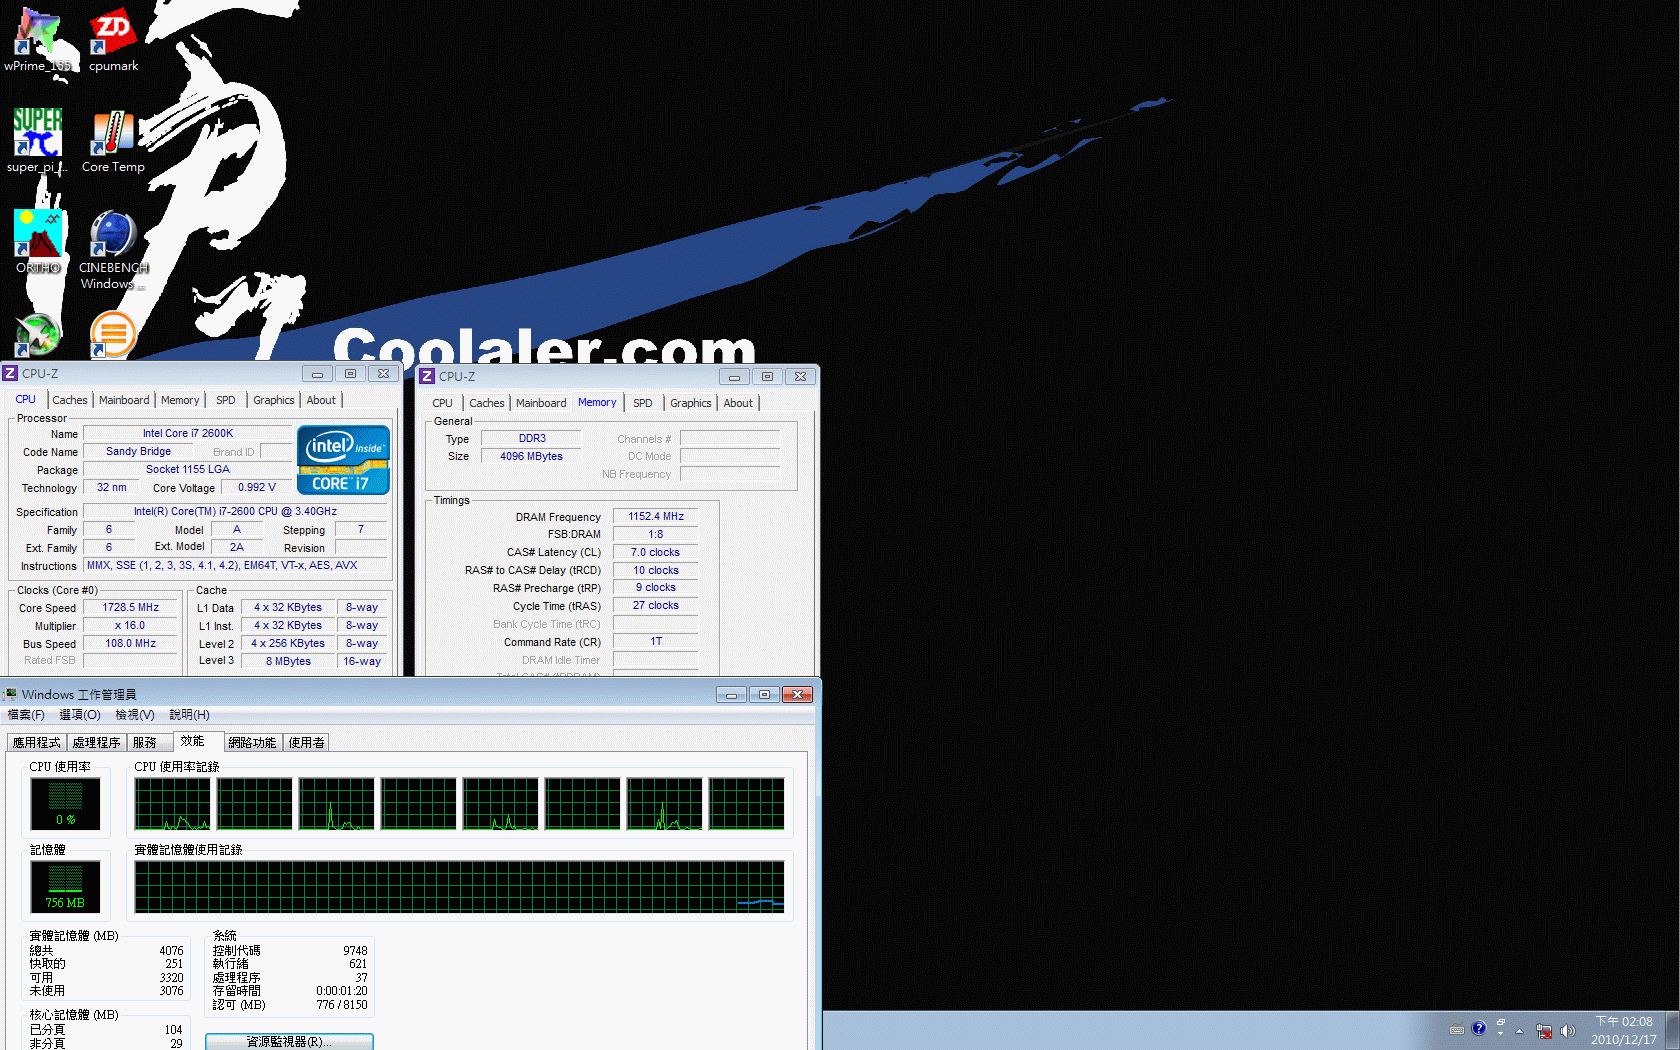Open About tab in left CPU-Z
Screen dimensions: 1680x1050
(x=321, y=400)
